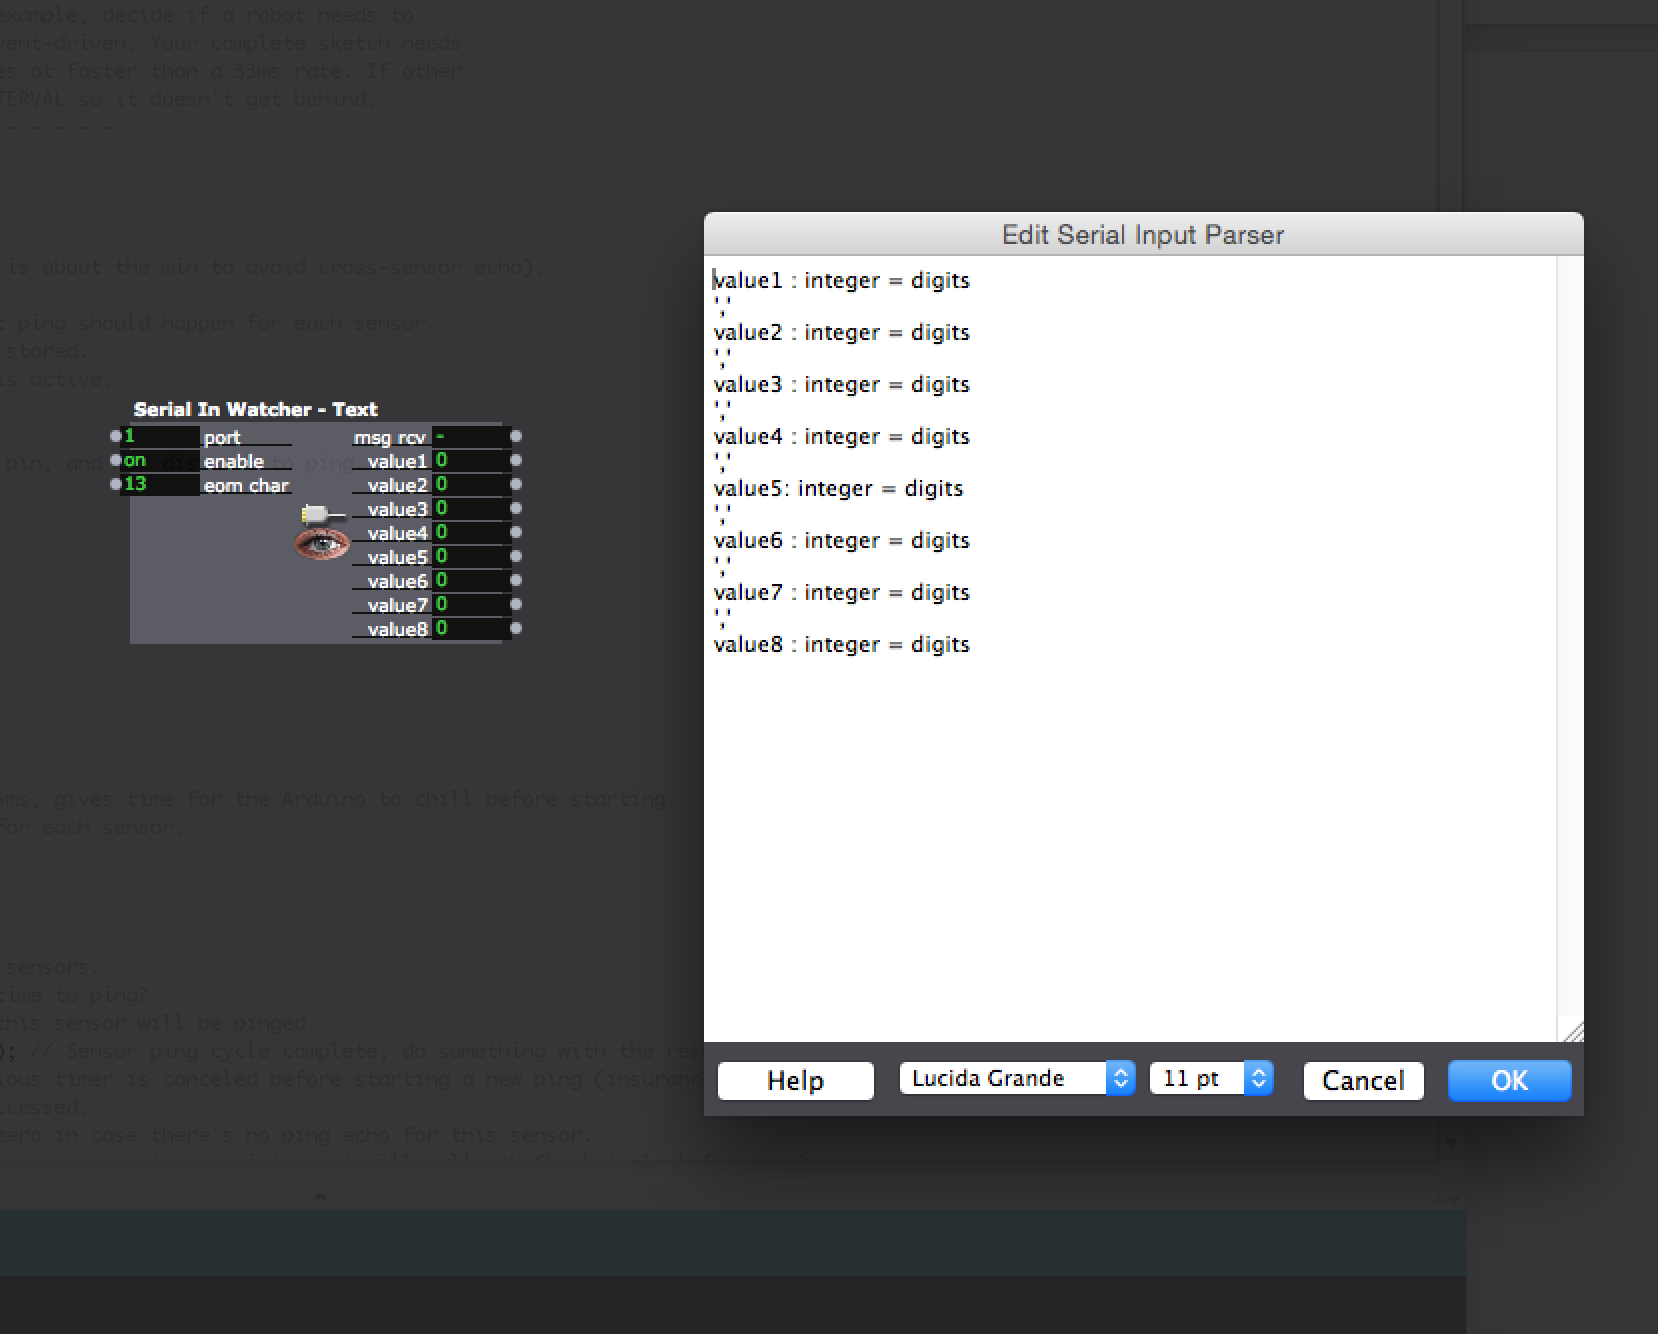Open the 11 pt font size dropdown

[1211, 1078]
